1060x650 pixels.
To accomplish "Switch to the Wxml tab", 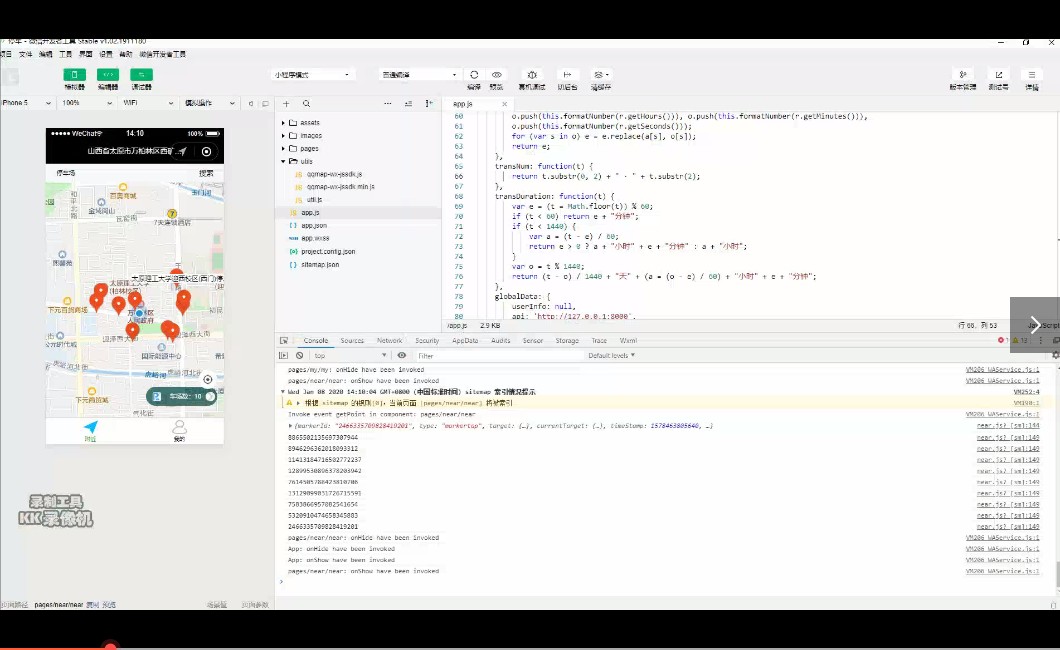I will pyautogui.click(x=628, y=341).
